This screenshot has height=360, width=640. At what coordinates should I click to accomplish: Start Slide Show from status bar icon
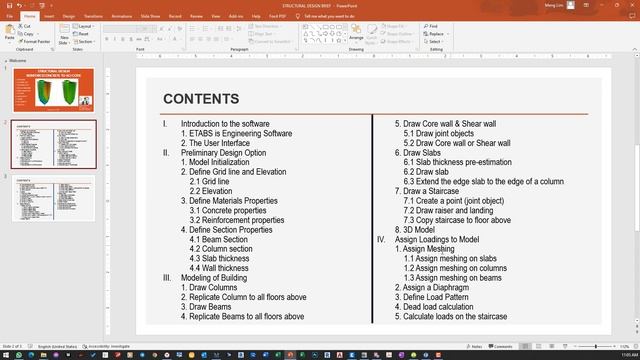coord(565,347)
